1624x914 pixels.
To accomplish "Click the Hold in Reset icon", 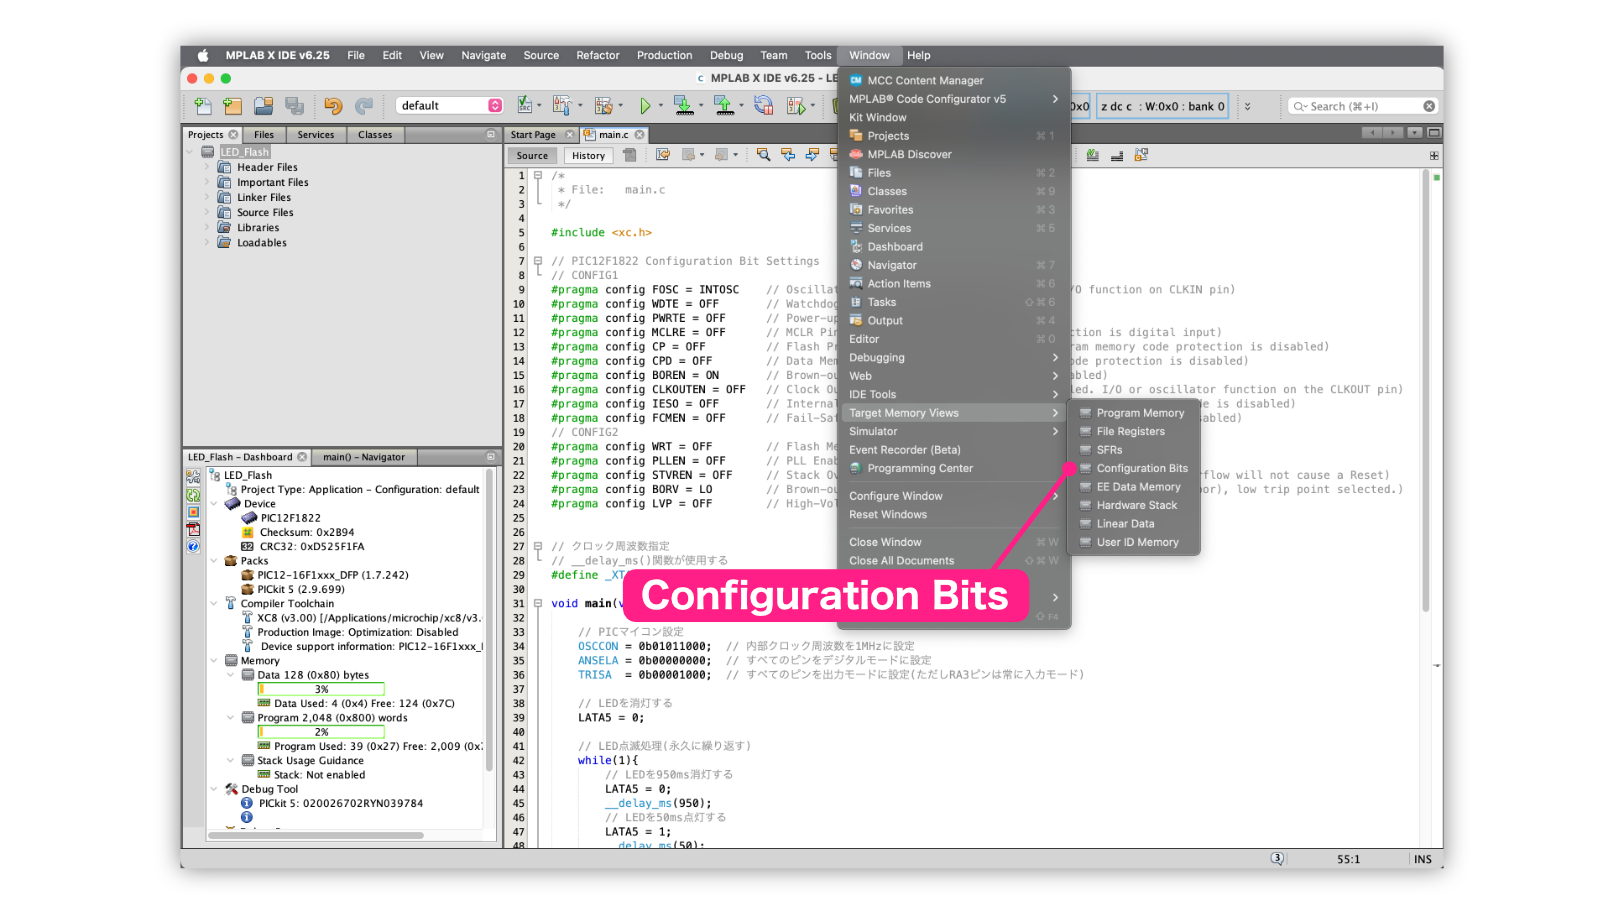I will coord(763,105).
